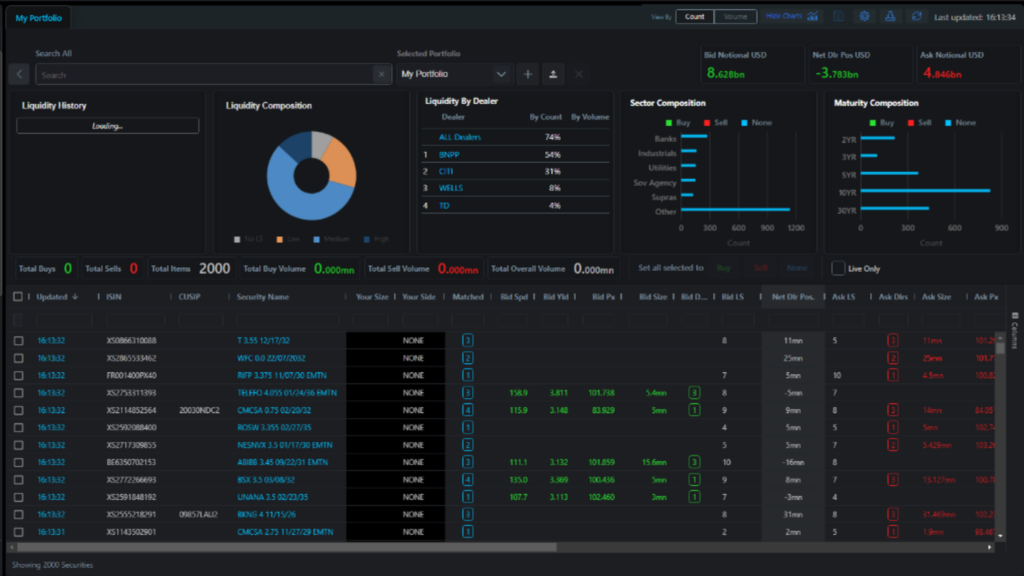The height and width of the screenshot is (576, 1024).
Task: Enable the Live Only checkbox
Action: [838, 268]
